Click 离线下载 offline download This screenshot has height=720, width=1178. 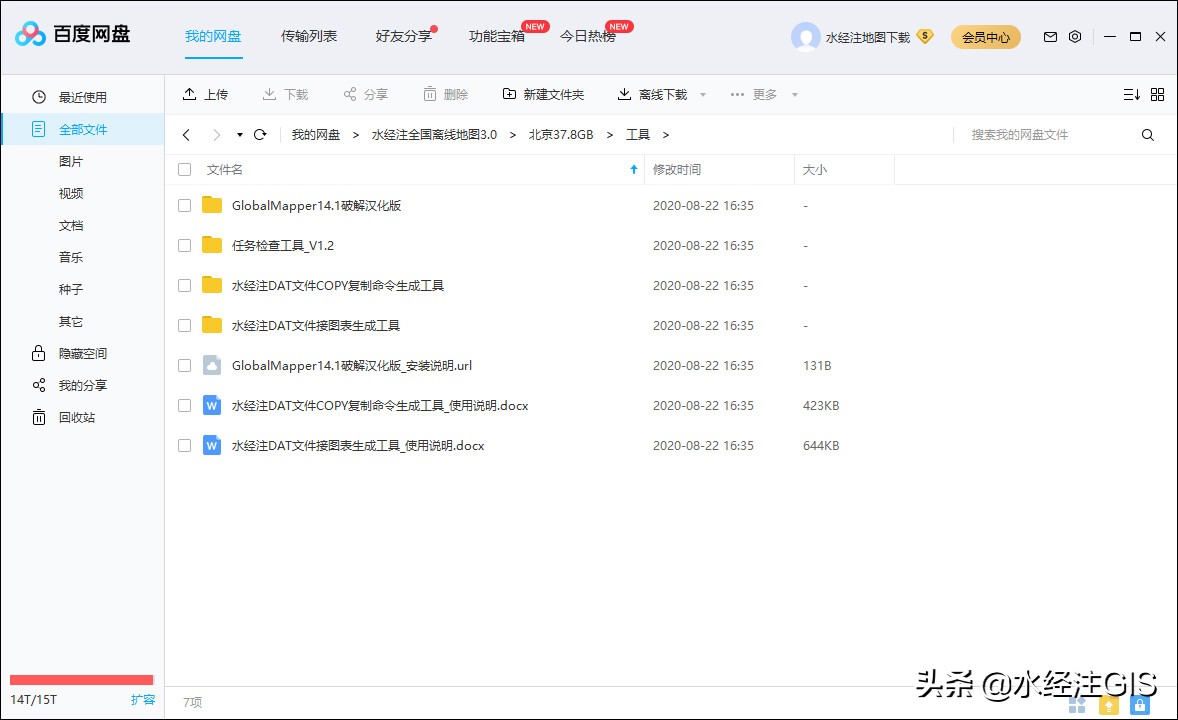pos(652,94)
